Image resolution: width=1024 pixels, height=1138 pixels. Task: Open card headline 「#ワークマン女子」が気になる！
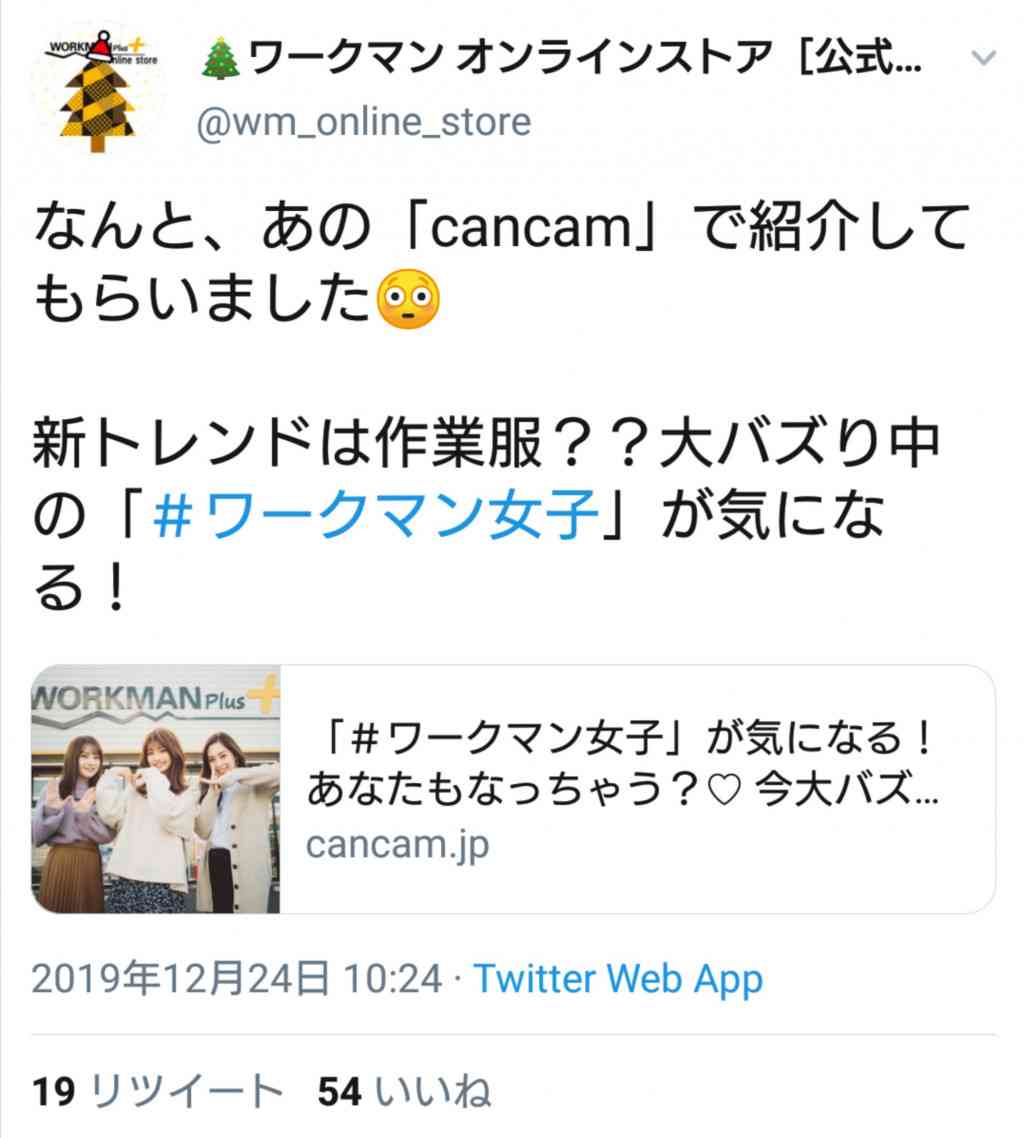click(x=627, y=738)
